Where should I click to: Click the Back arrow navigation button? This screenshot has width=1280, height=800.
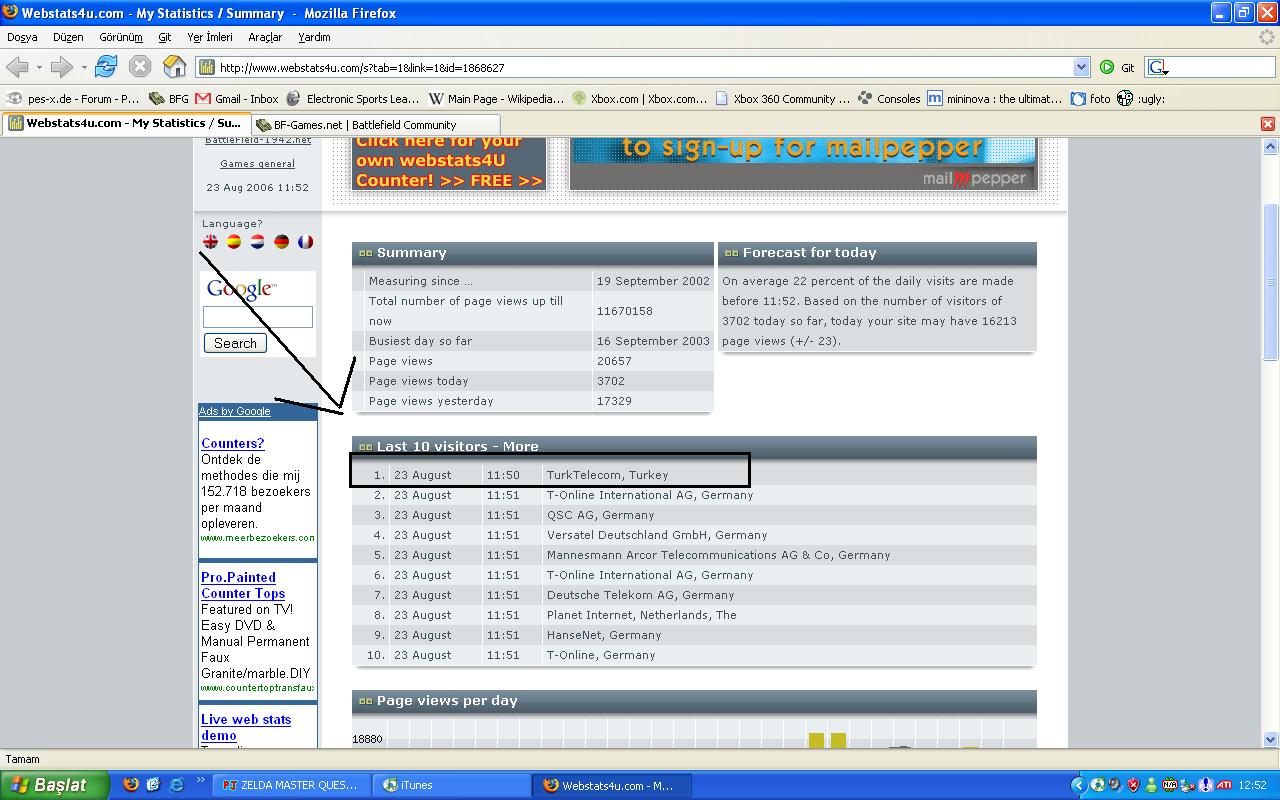[17, 67]
